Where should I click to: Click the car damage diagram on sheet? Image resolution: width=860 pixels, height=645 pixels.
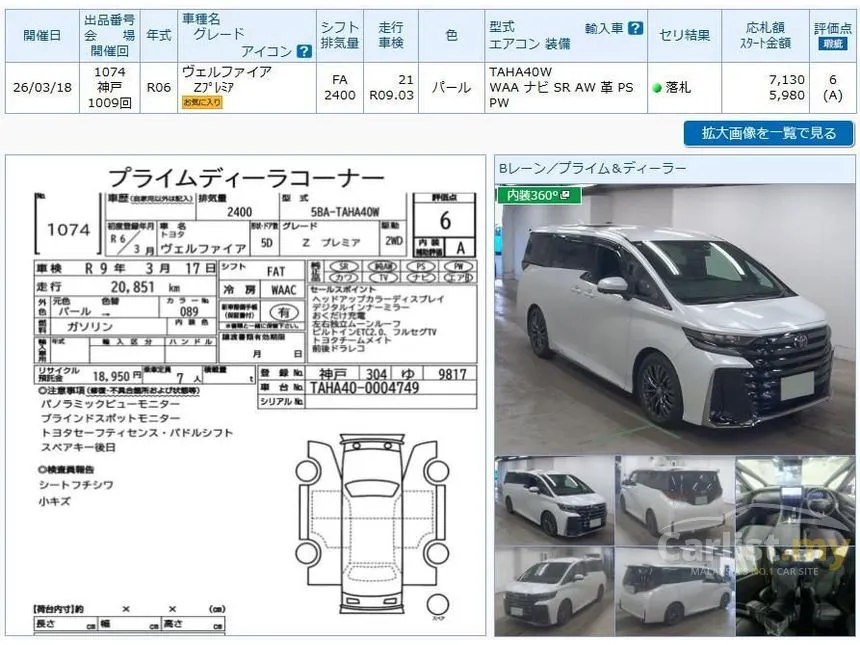tap(372, 527)
